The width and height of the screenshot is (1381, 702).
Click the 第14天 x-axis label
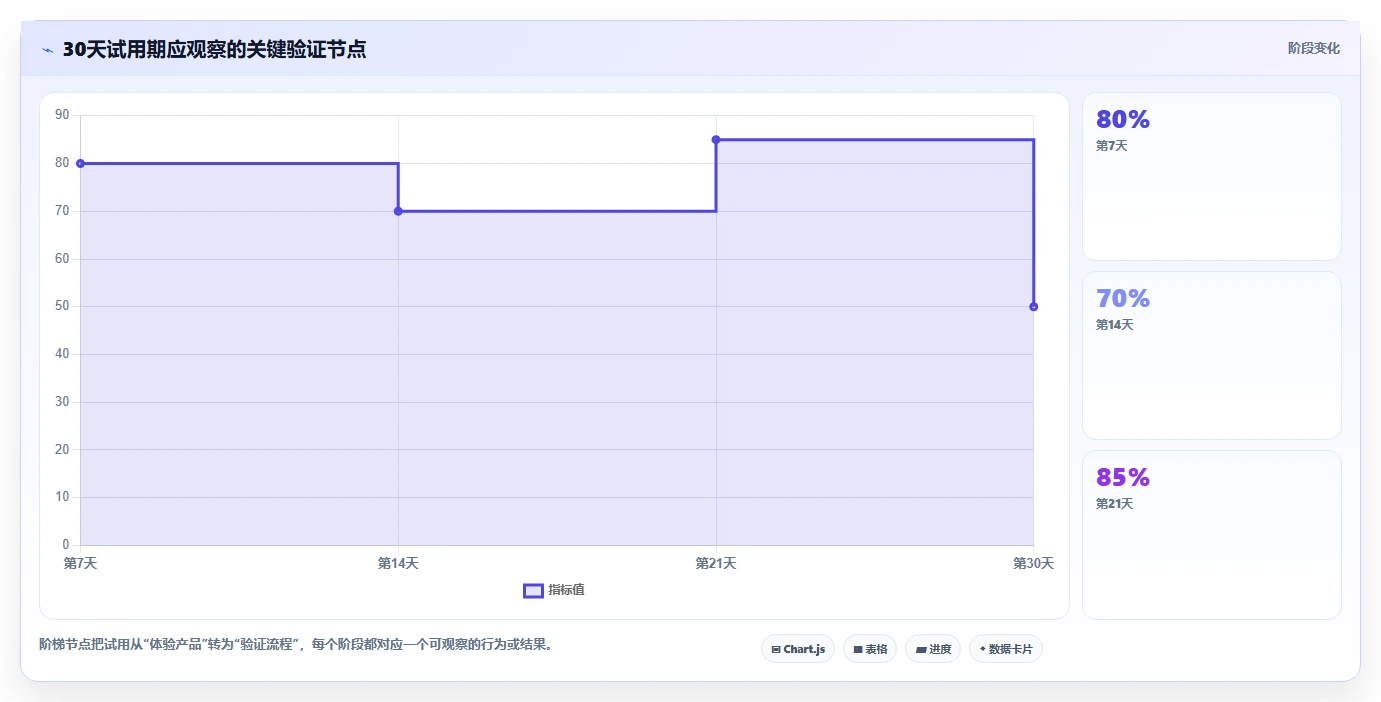[x=398, y=563]
